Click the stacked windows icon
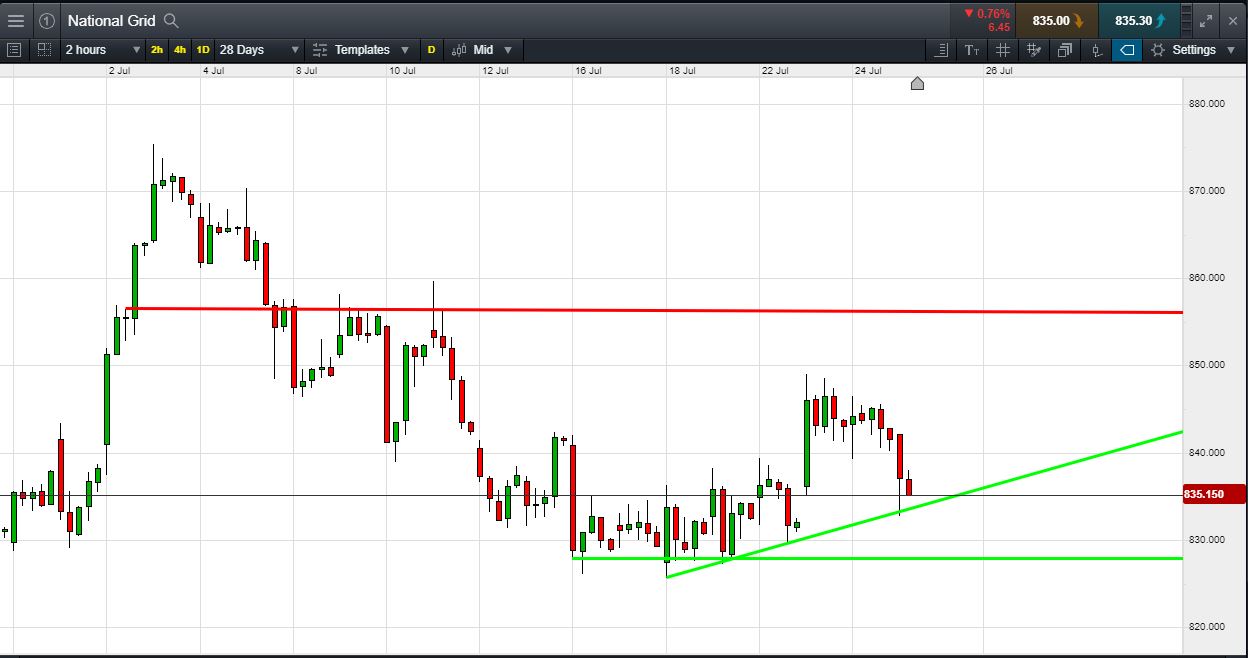 1065,49
